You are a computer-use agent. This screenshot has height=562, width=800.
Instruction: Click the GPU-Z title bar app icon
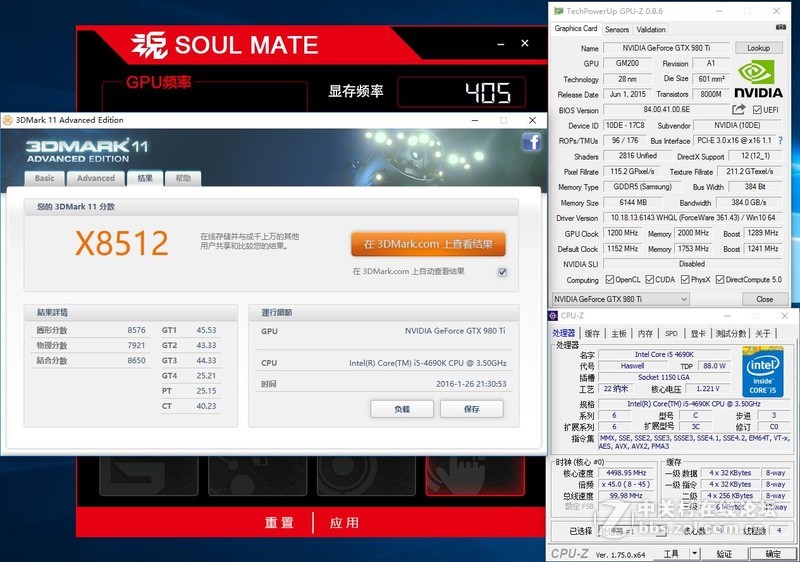pyautogui.click(x=559, y=11)
